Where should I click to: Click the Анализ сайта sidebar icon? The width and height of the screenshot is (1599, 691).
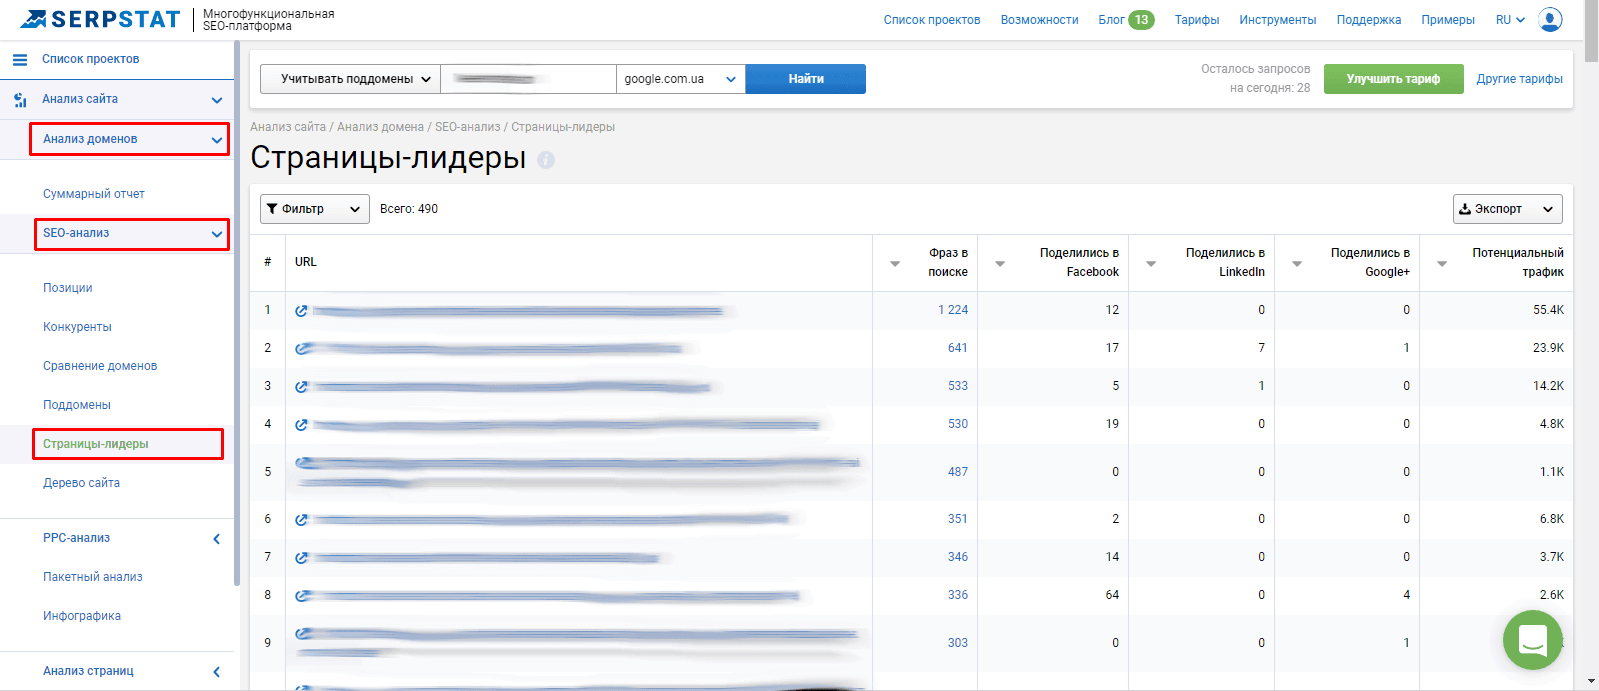coord(20,100)
